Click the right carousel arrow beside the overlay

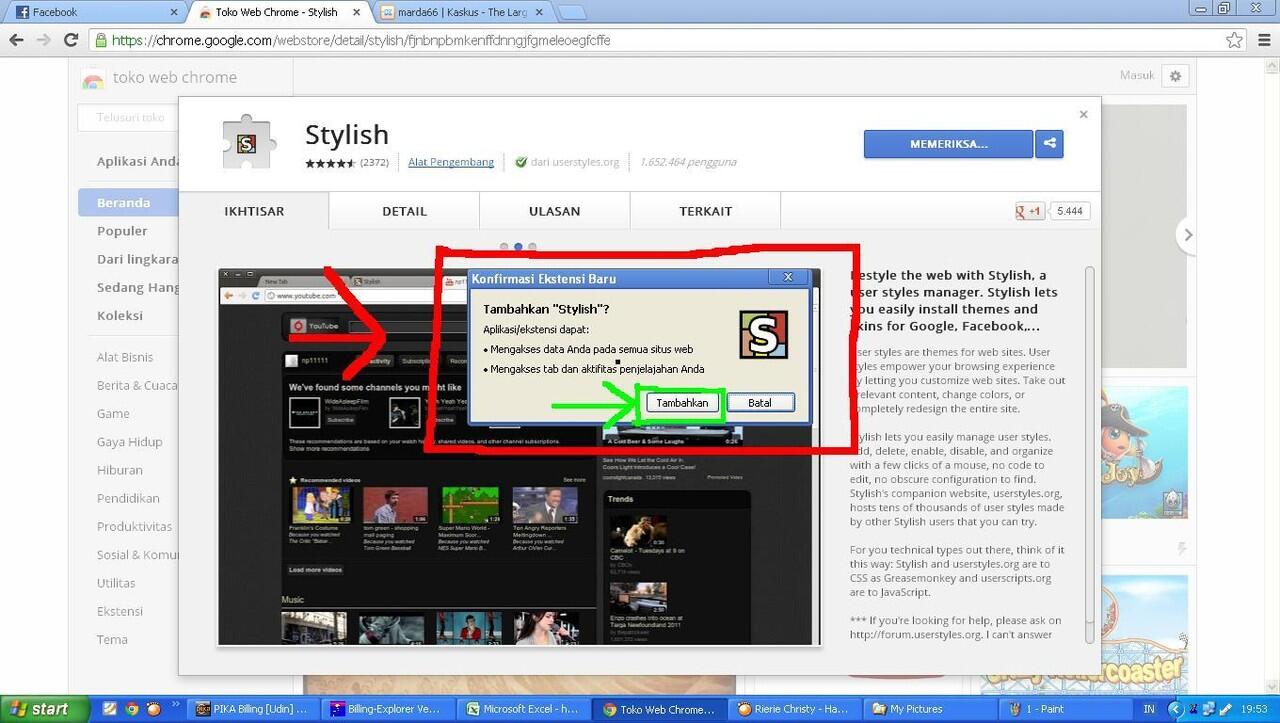click(x=1188, y=235)
